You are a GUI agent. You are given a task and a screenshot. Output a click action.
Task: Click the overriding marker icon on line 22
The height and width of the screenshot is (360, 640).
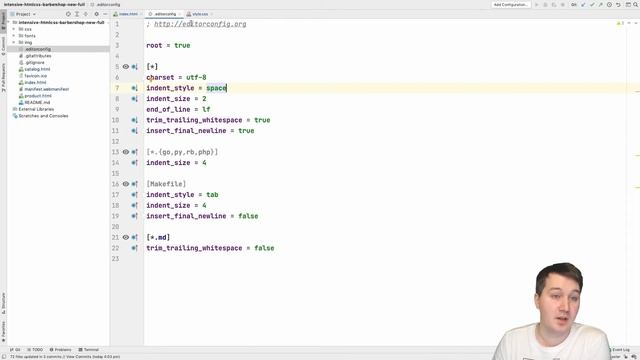(x=134, y=248)
